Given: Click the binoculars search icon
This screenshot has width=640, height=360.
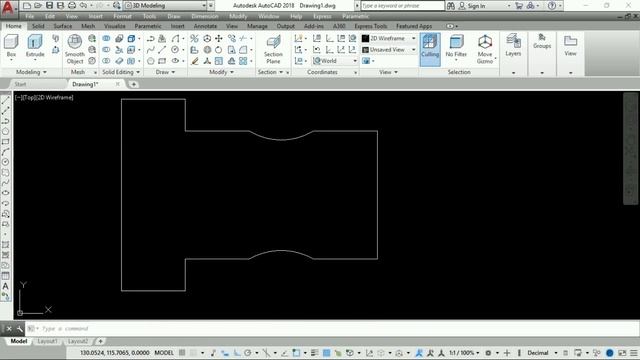Looking at the screenshot, I should tap(451, 6).
